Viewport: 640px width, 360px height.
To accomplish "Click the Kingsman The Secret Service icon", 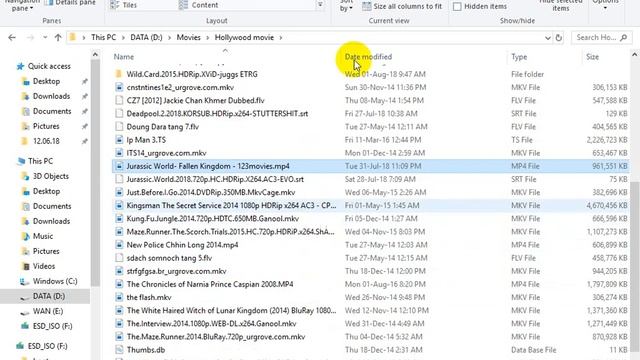I will pos(119,205).
